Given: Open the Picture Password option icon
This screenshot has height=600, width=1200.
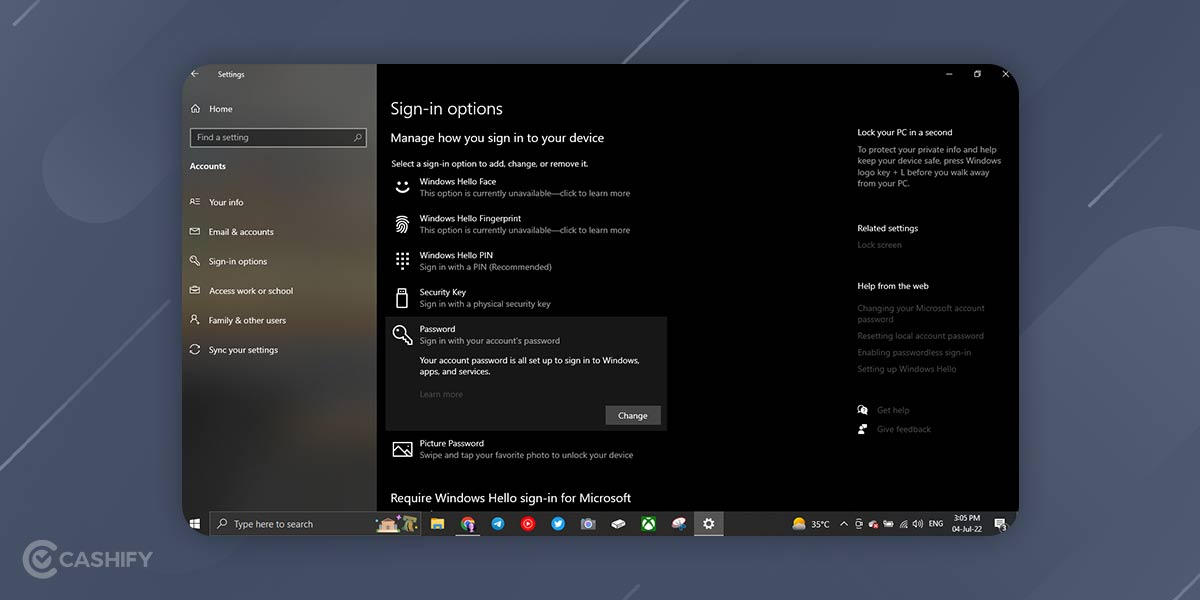Looking at the screenshot, I should 402,448.
